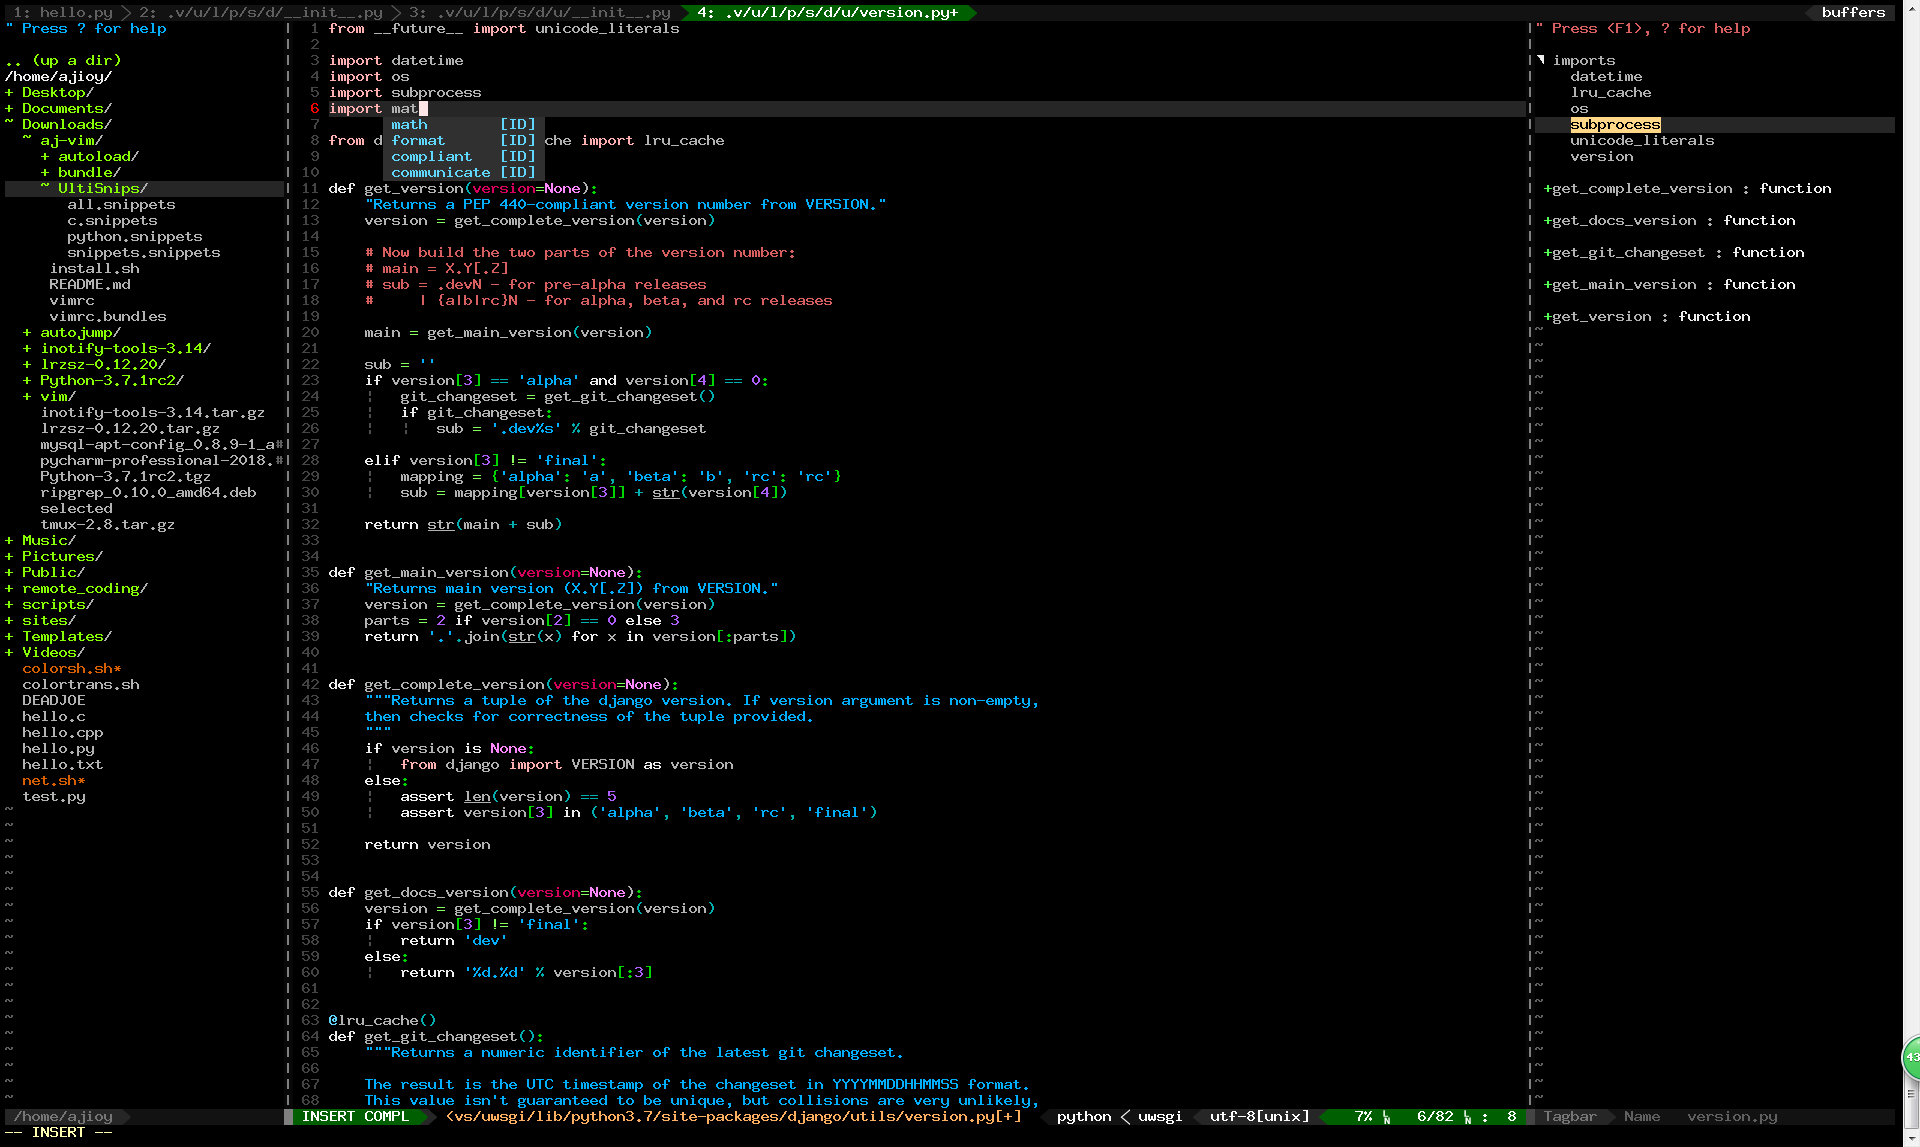Image resolution: width=1920 pixels, height=1147 pixels.
Task: Open the hello.cpp file
Action: [62, 732]
